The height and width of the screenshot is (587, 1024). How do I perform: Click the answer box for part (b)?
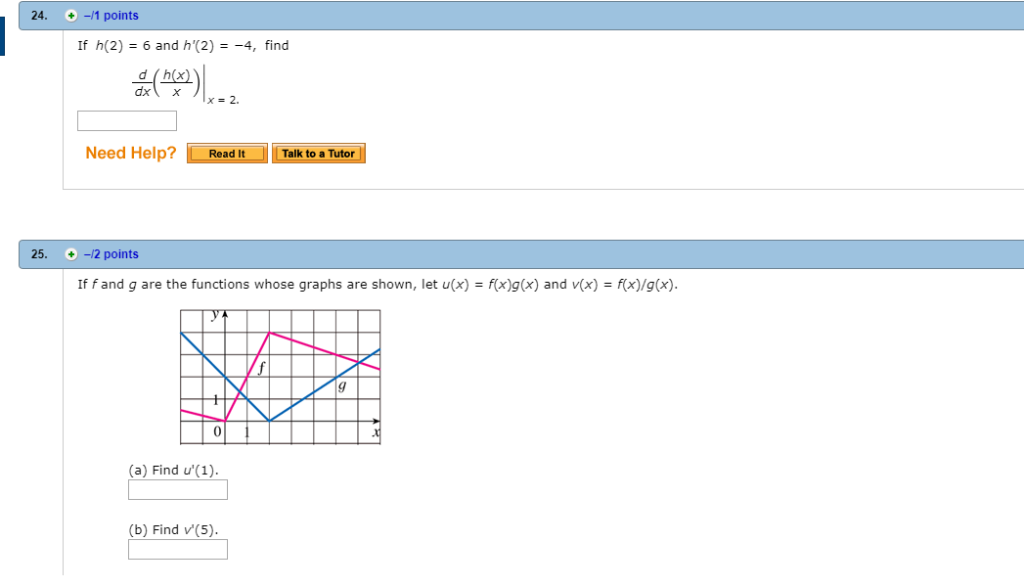[x=177, y=549]
